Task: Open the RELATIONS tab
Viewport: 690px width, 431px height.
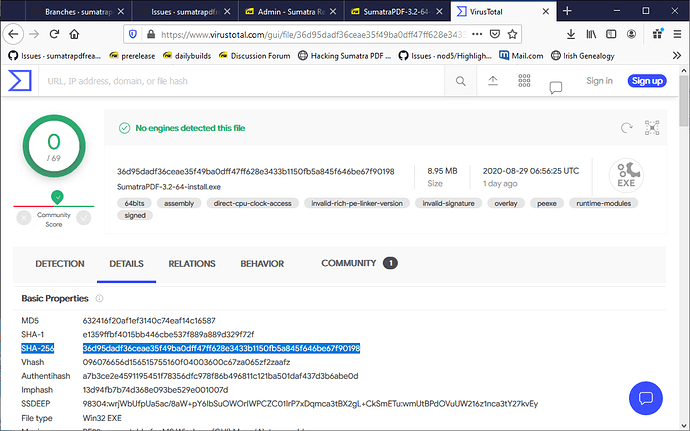Action: click(192, 264)
